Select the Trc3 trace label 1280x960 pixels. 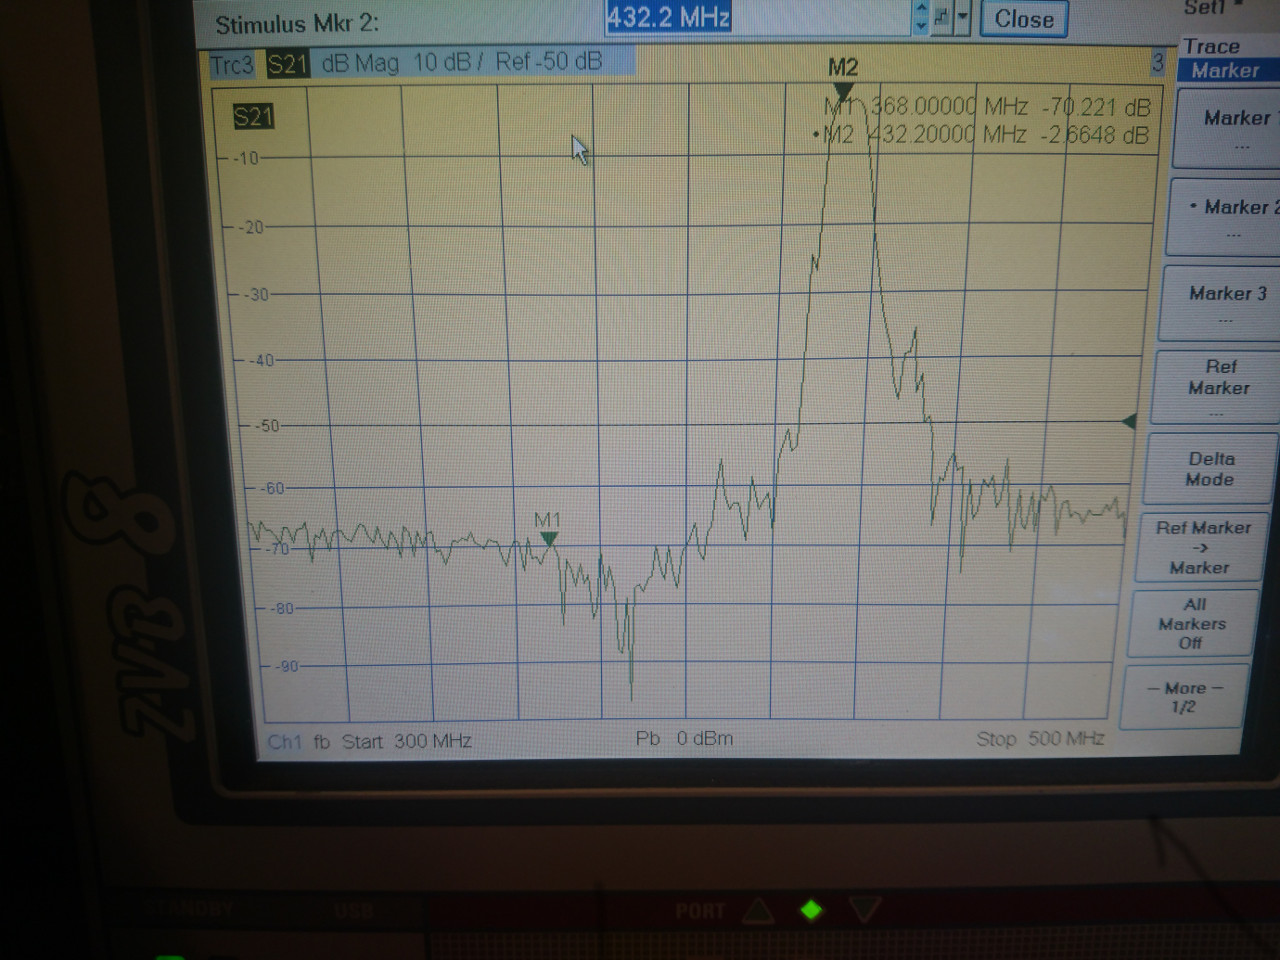tap(232, 66)
